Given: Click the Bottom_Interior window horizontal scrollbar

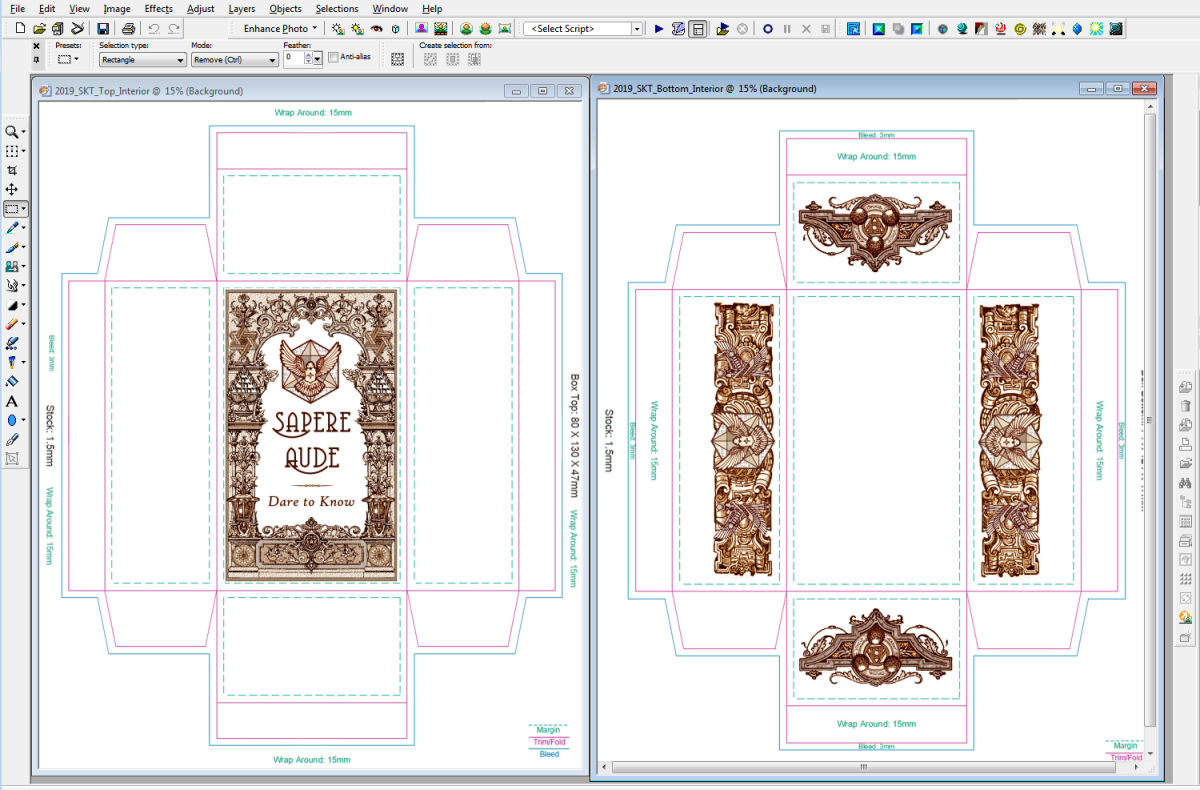Looking at the screenshot, I should tap(864, 767).
